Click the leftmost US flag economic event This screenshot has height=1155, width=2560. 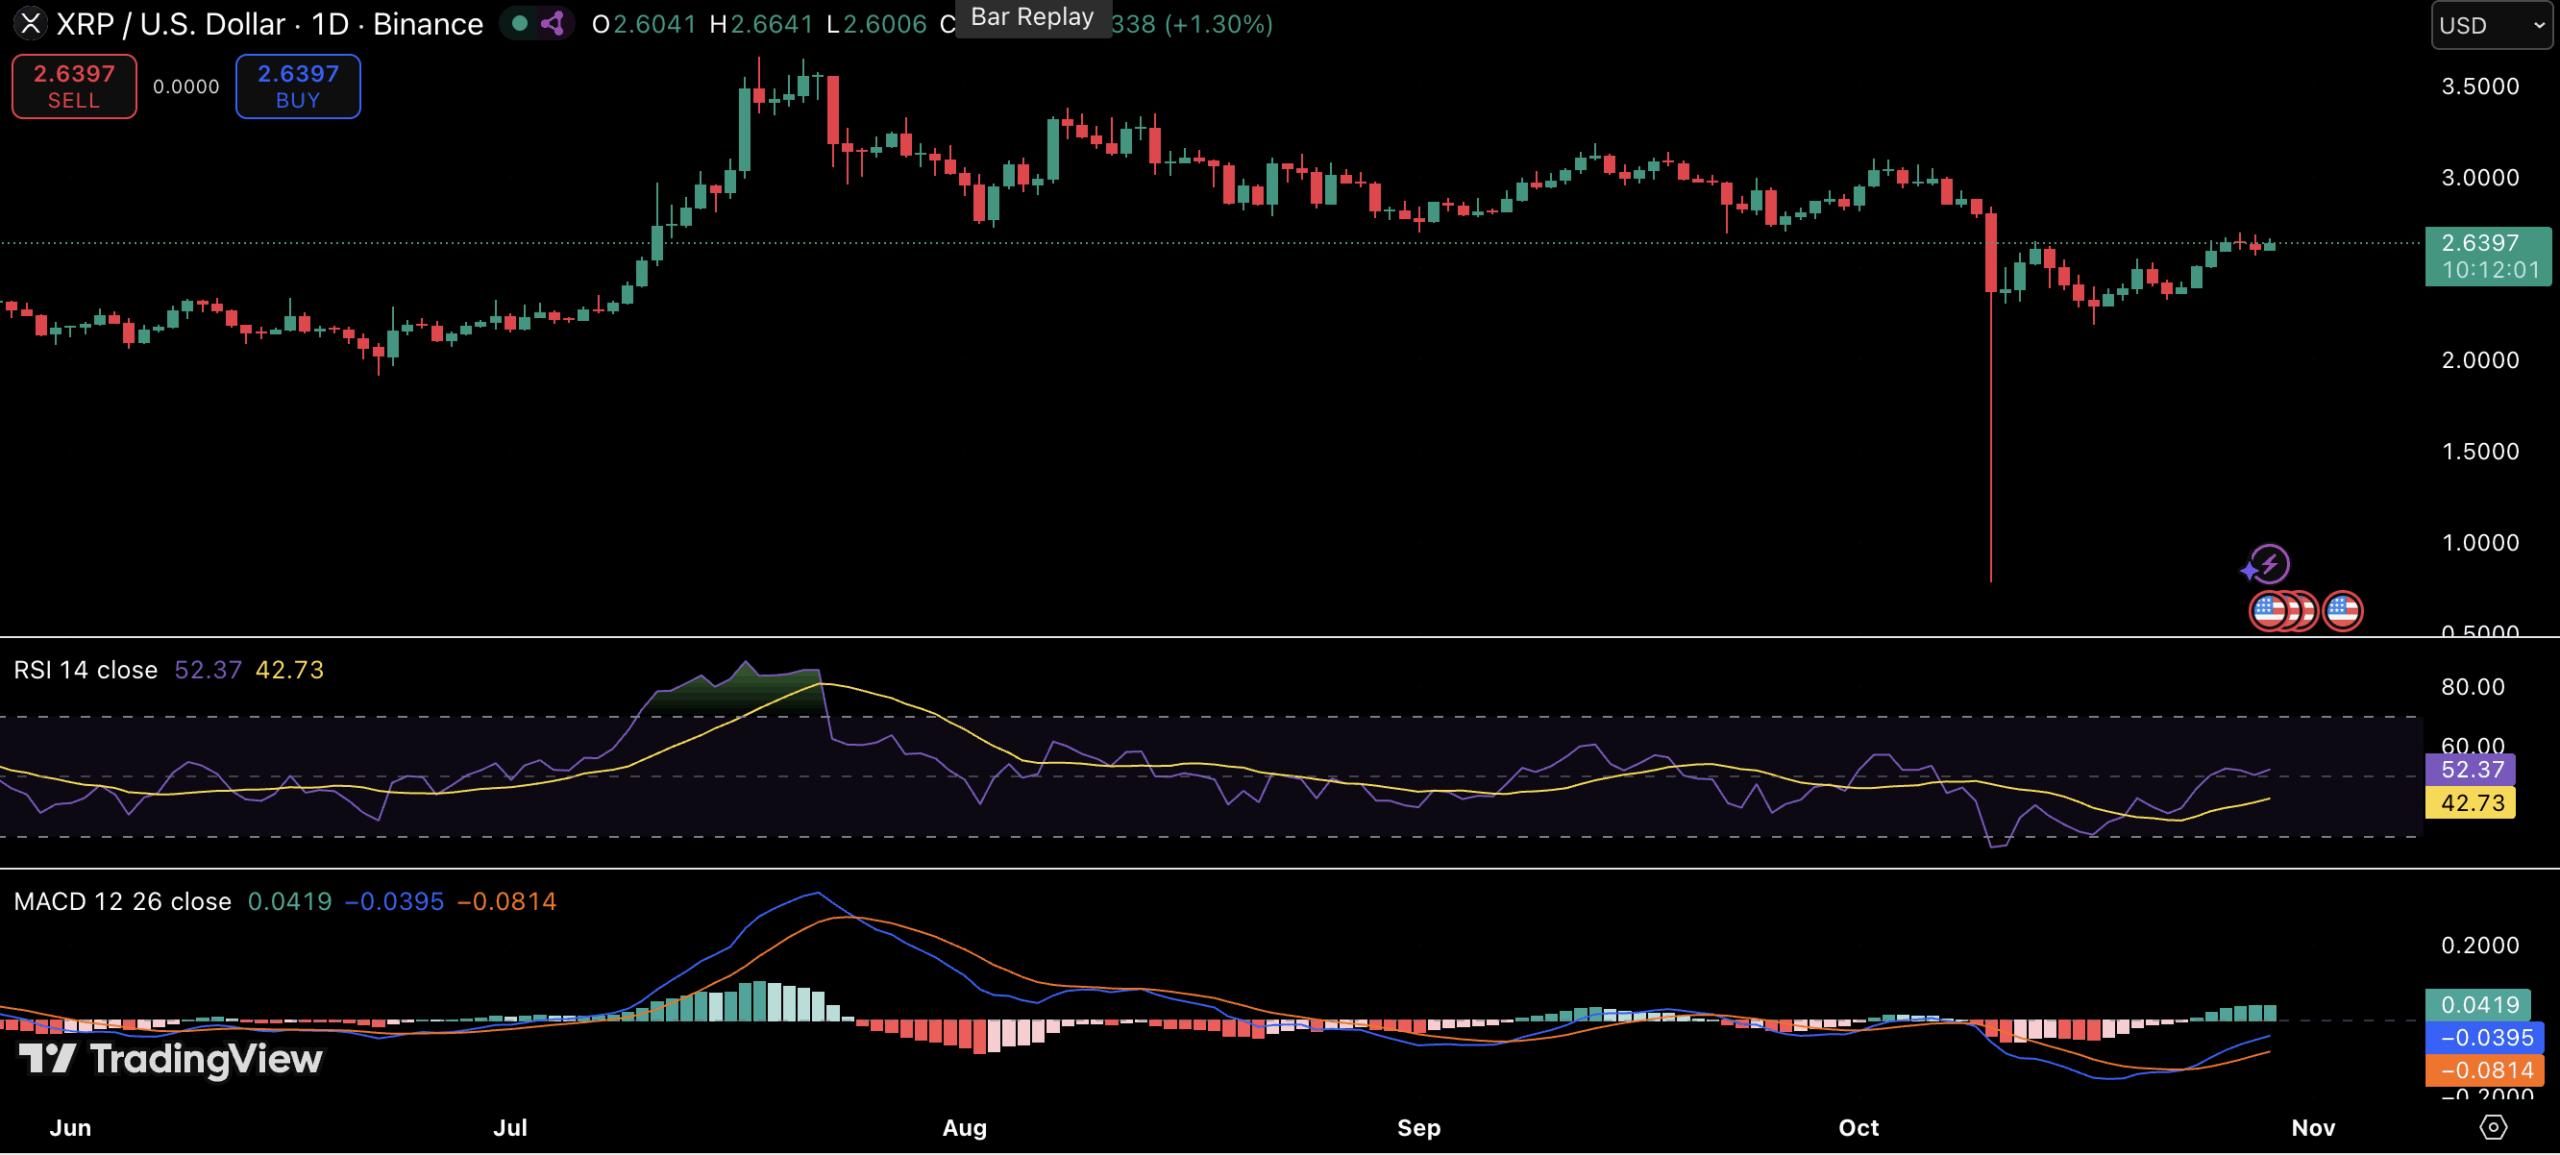click(2268, 611)
